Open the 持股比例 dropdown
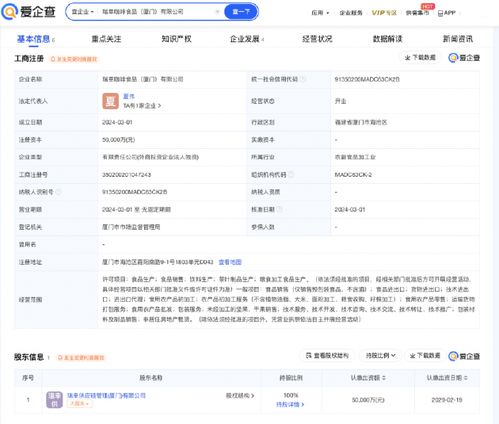This screenshot has width=499, height=424. [x=381, y=356]
